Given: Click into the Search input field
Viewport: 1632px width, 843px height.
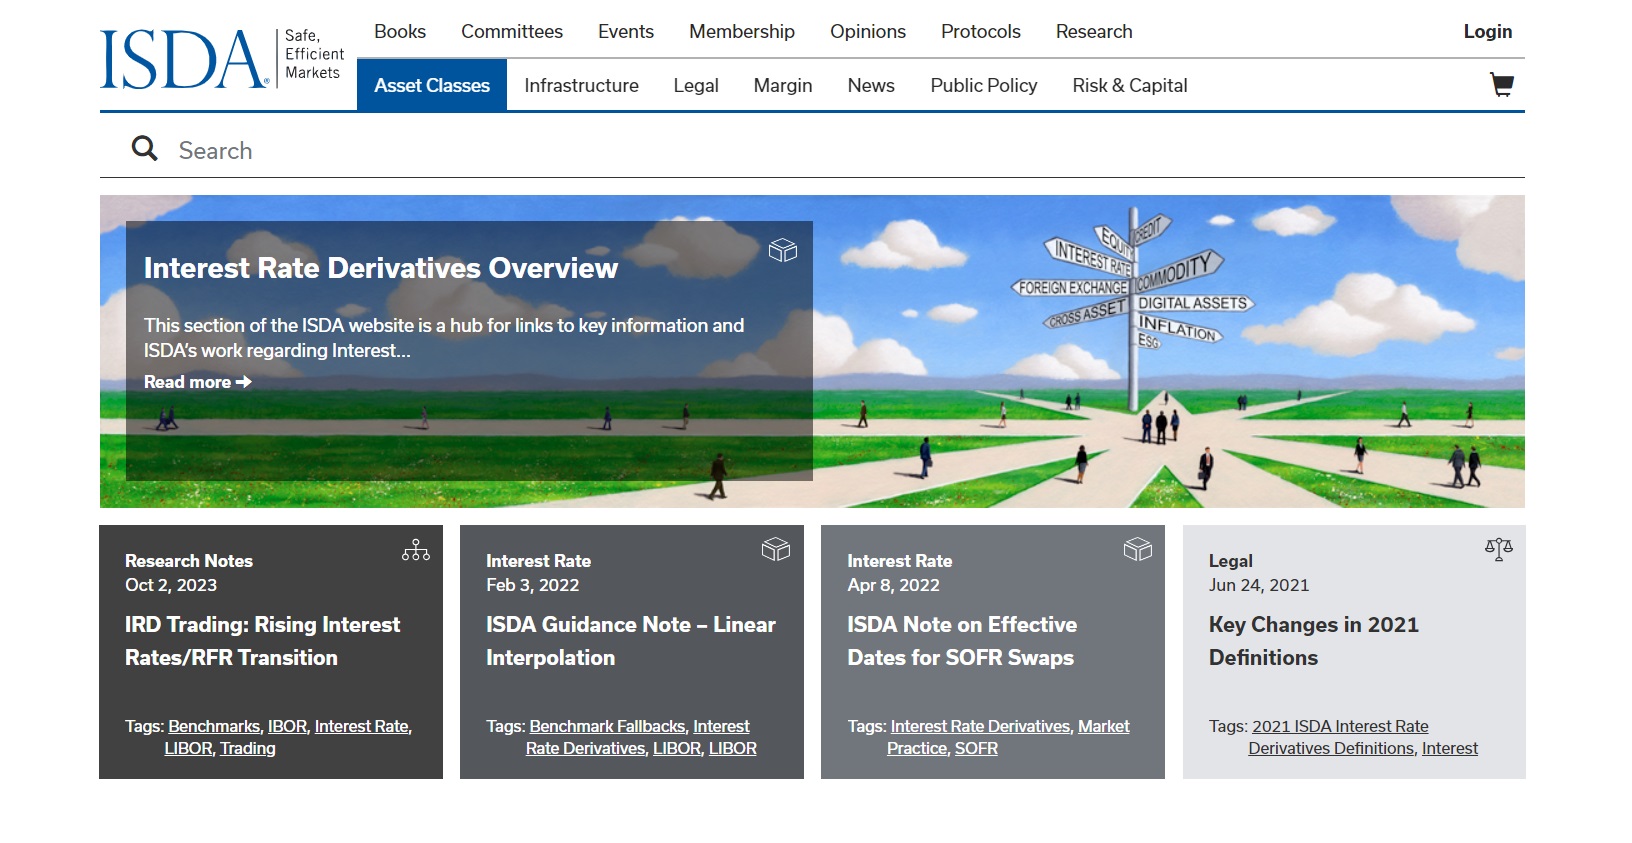Looking at the screenshot, I should coord(800,151).
